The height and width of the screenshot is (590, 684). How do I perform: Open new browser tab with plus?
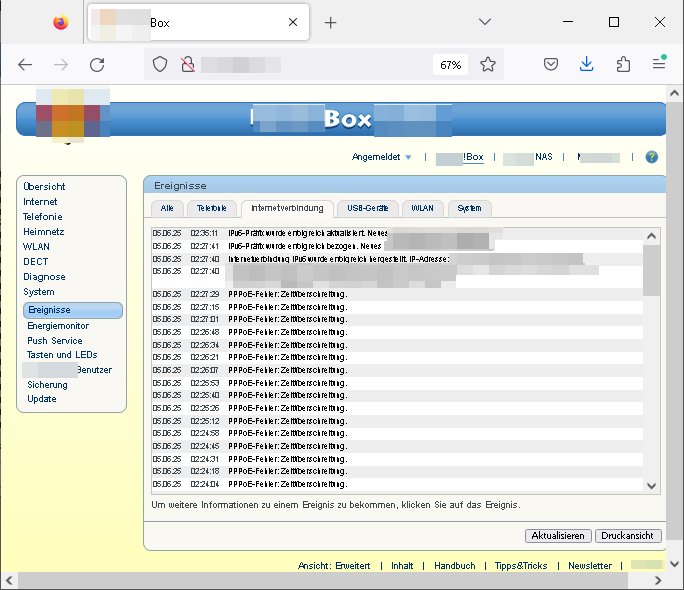tap(331, 22)
